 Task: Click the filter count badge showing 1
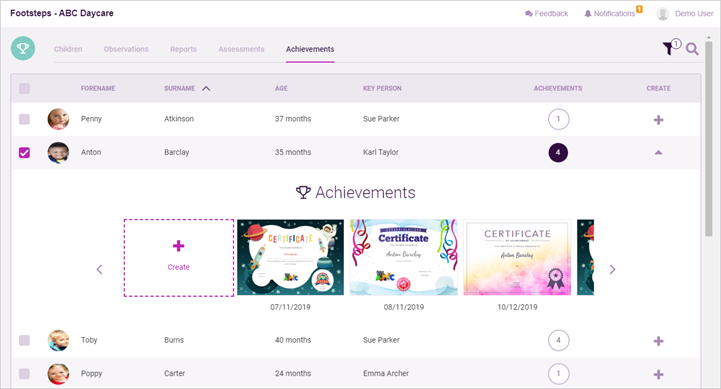(x=676, y=44)
